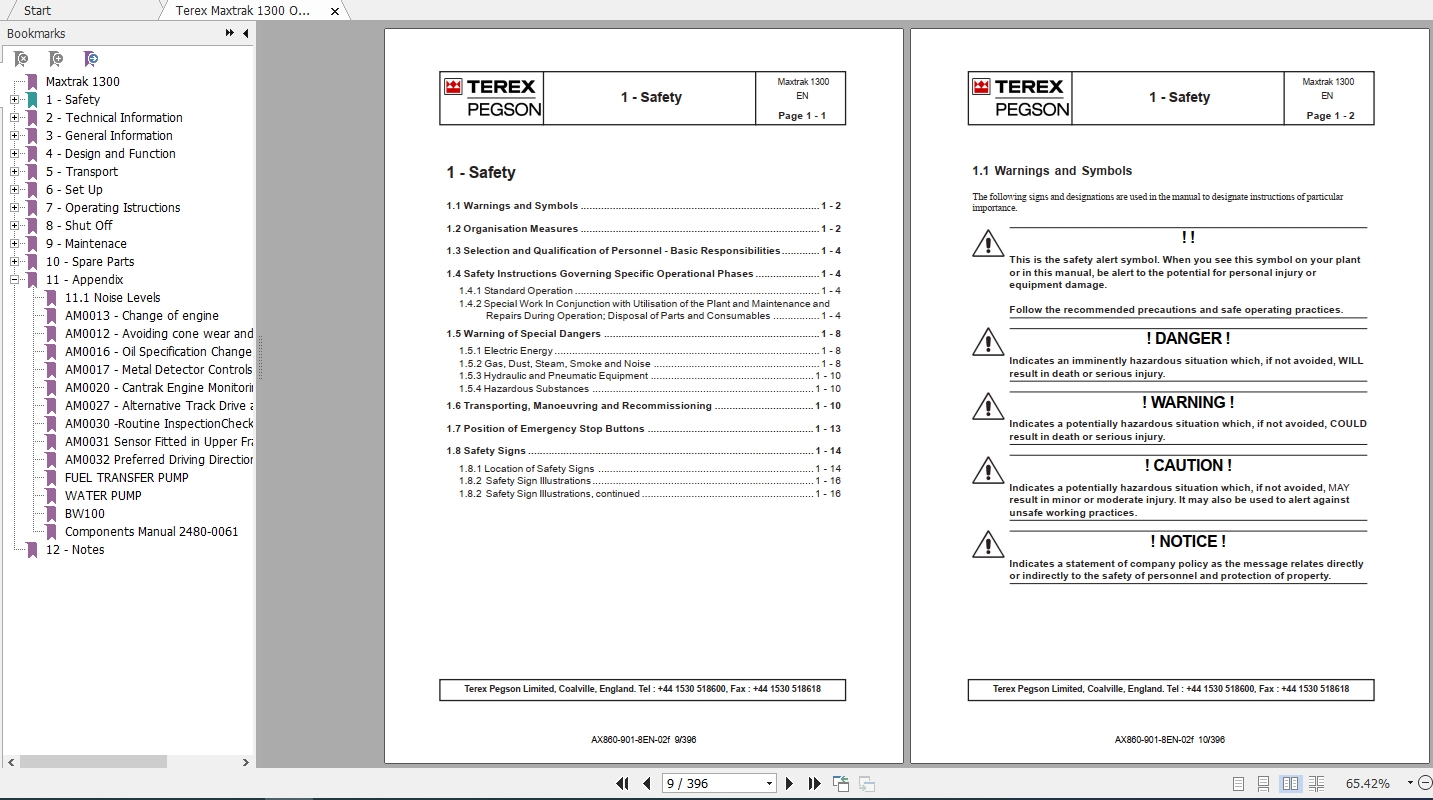This screenshot has width=1433, height=800.
Task: Open the WATER PUMP bookmark
Action: (103, 496)
